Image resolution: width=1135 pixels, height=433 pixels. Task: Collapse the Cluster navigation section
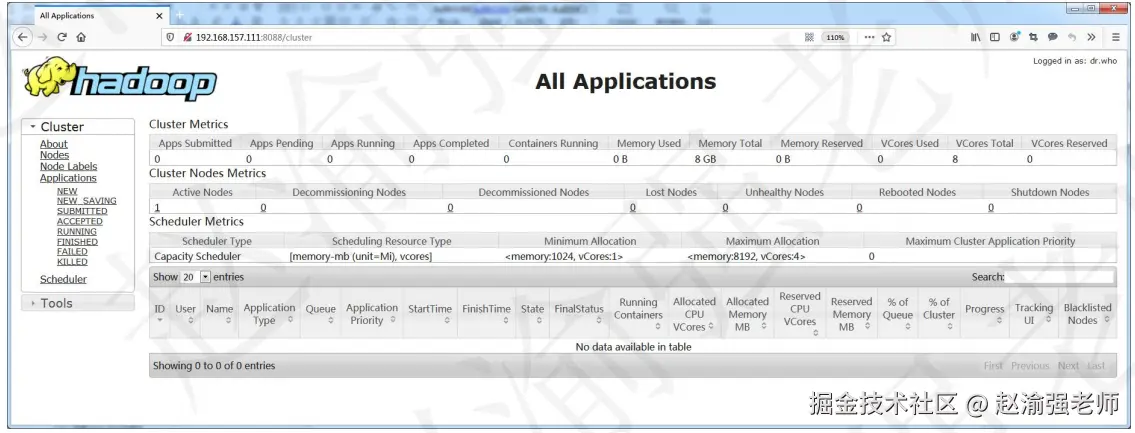77,127
